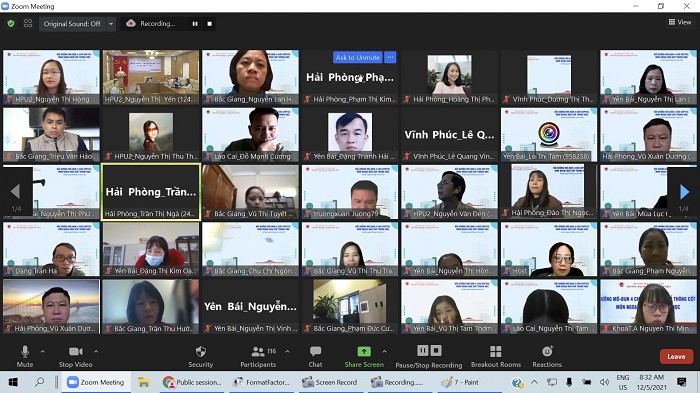Image resolution: width=700 pixels, height=393 pixels.
Task: Open the View menu
Action: pos(680,22)
